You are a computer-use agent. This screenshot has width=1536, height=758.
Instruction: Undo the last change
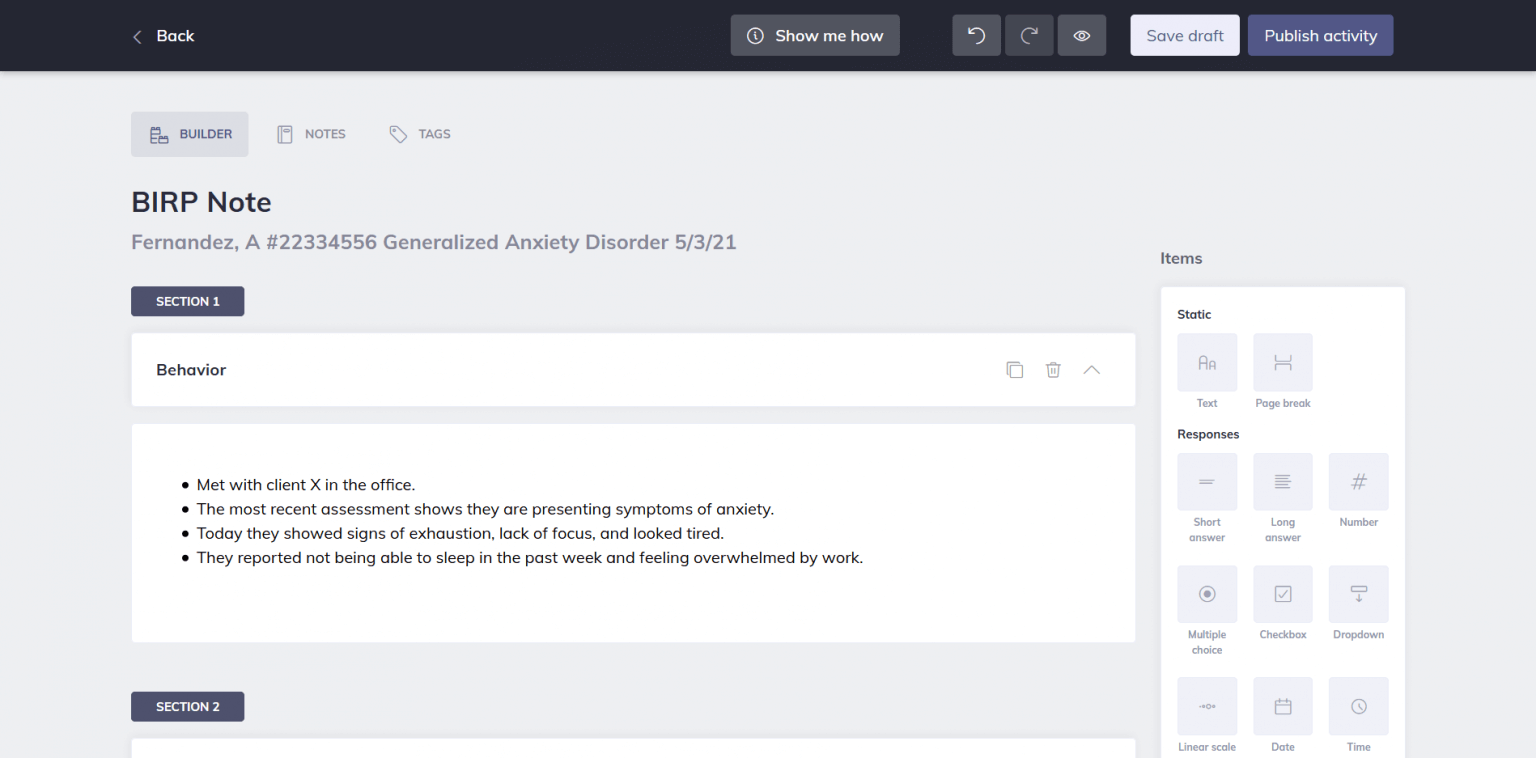[976, 35]
